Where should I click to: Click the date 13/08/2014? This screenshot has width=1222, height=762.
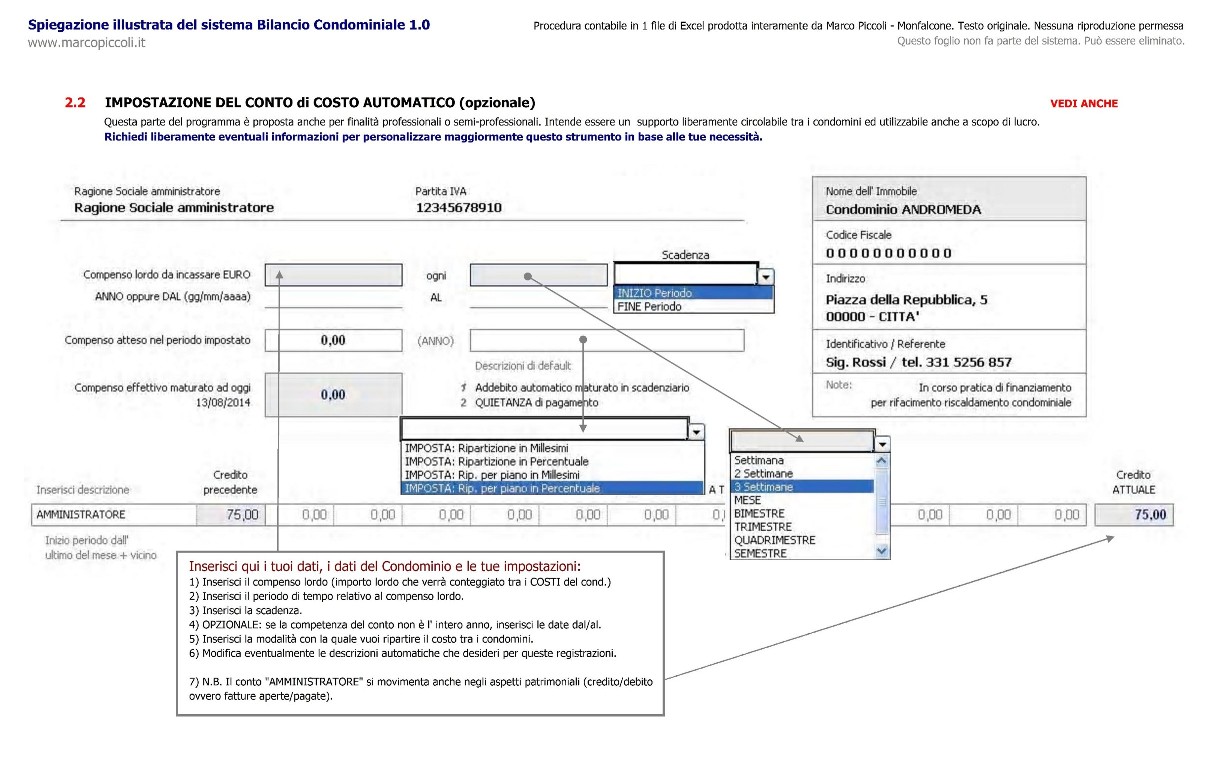coord(223,402)
